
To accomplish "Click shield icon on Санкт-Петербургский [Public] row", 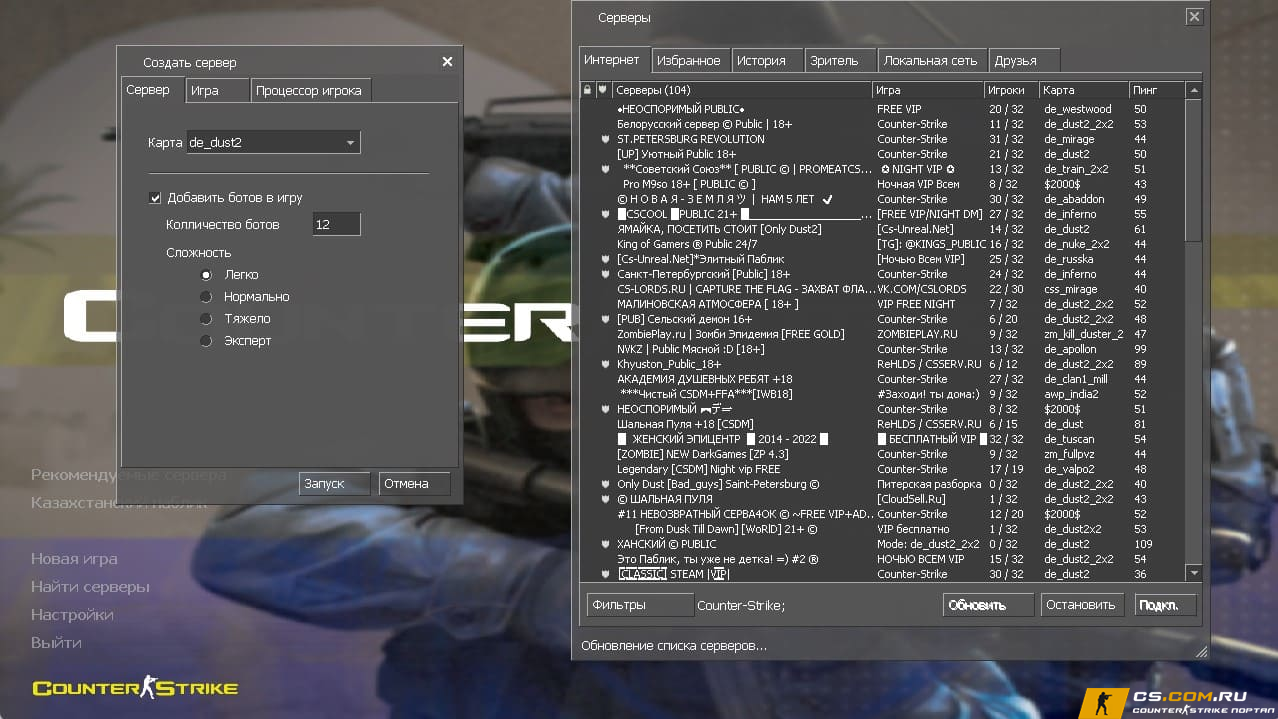I will coord(605,274).
